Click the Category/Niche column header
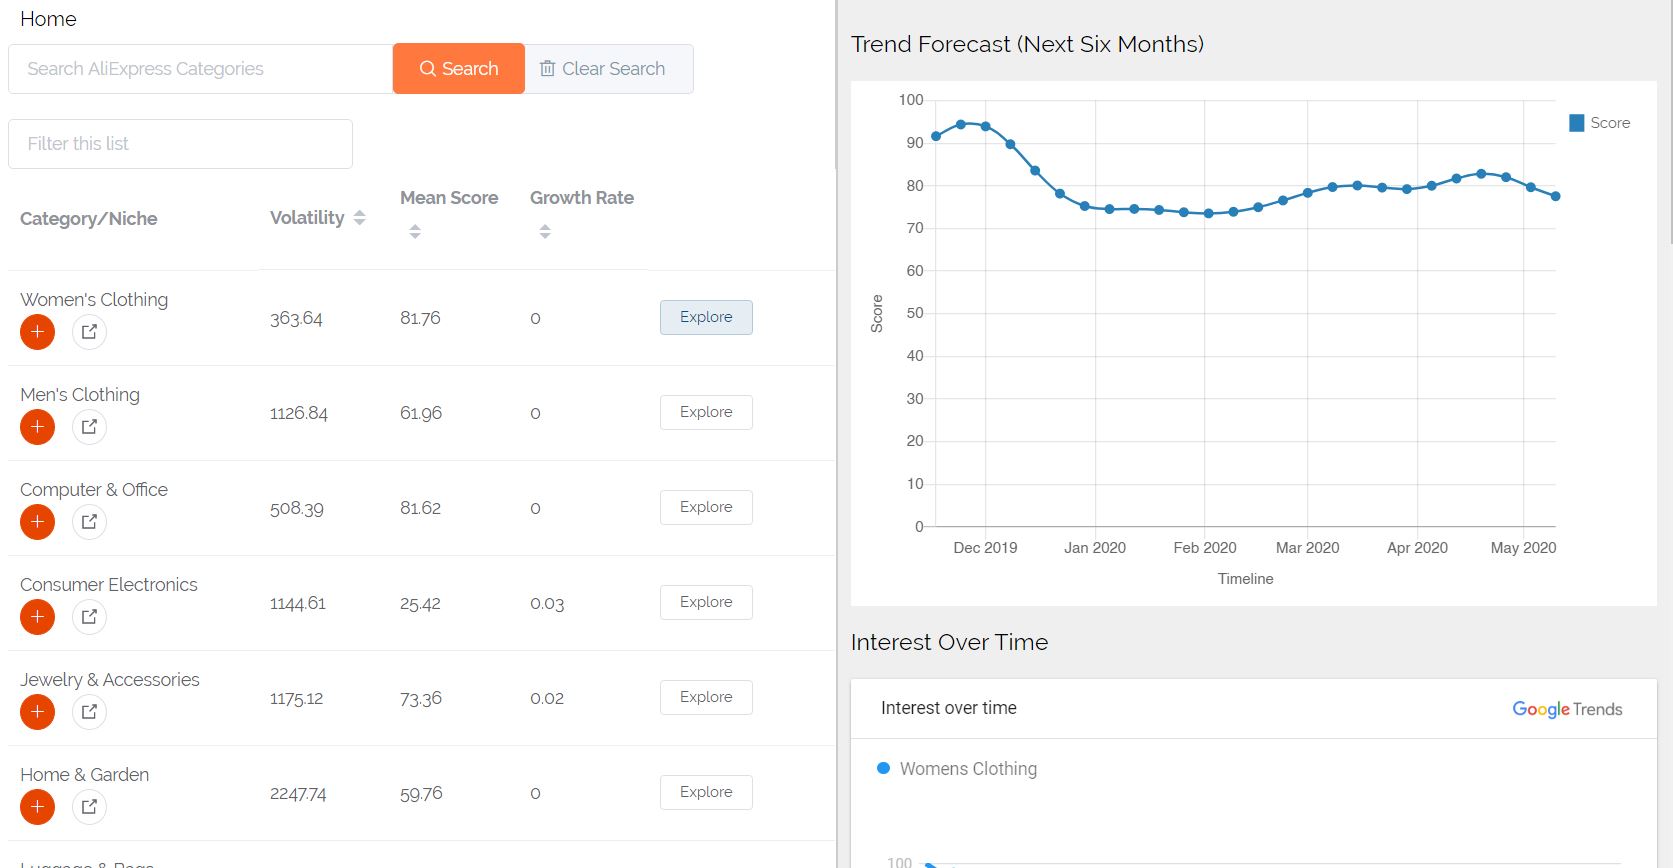 pyautogui.click(x=89, y=219)
